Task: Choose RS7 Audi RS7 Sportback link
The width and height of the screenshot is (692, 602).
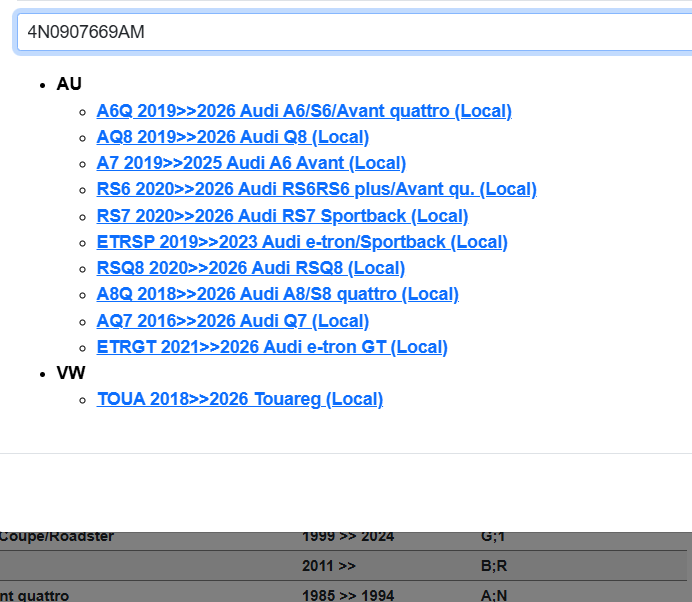Action: (x=282, y=216)
